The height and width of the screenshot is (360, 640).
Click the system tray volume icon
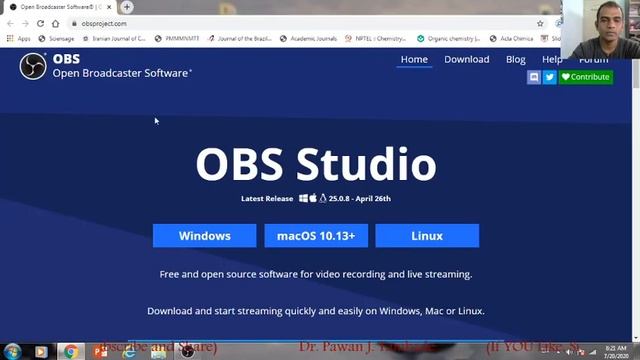tap(569, 352)
